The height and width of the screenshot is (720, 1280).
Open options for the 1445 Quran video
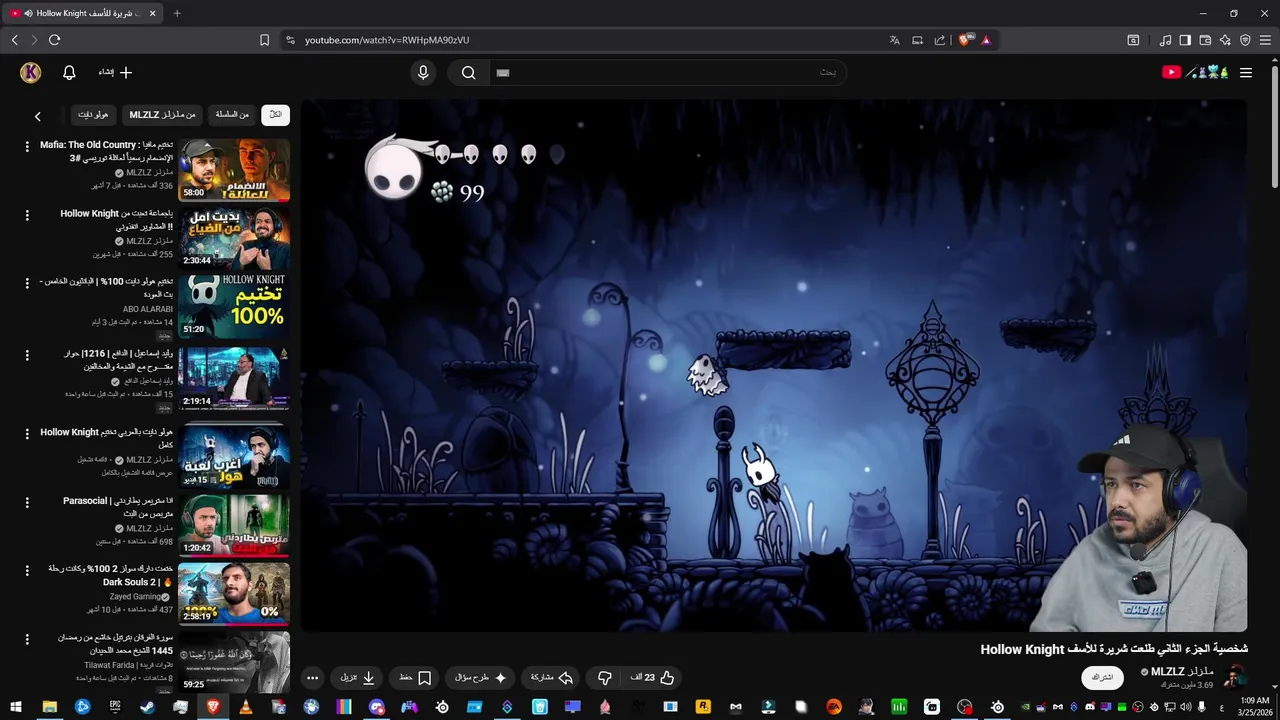[x=27, y=639]
